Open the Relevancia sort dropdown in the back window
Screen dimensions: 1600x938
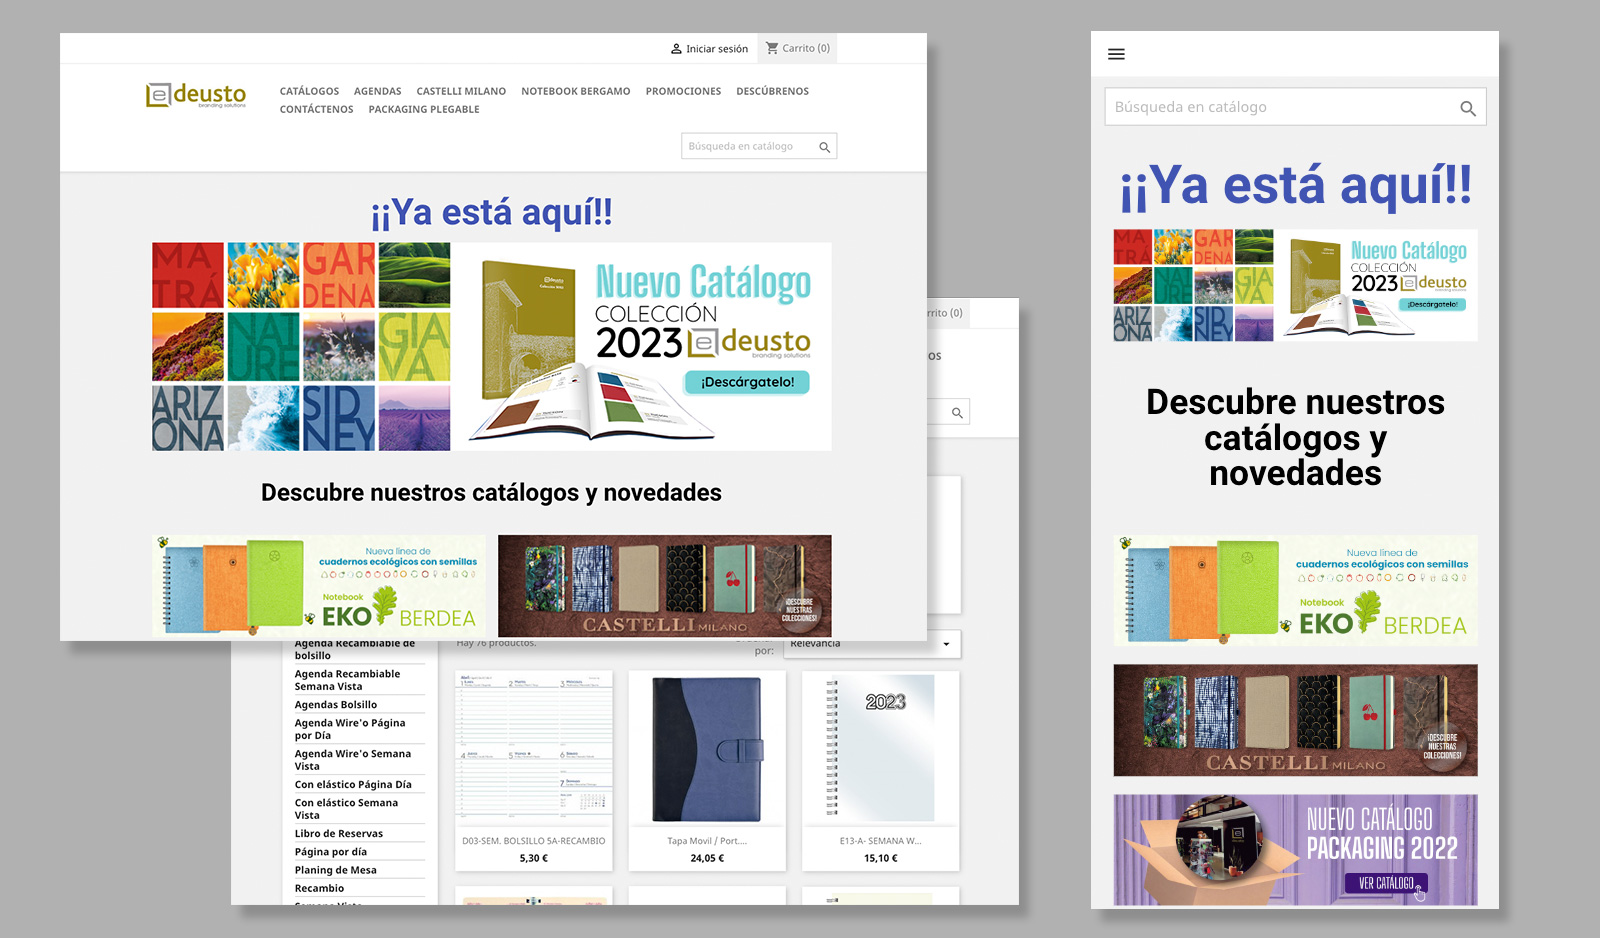click(872, 644)
